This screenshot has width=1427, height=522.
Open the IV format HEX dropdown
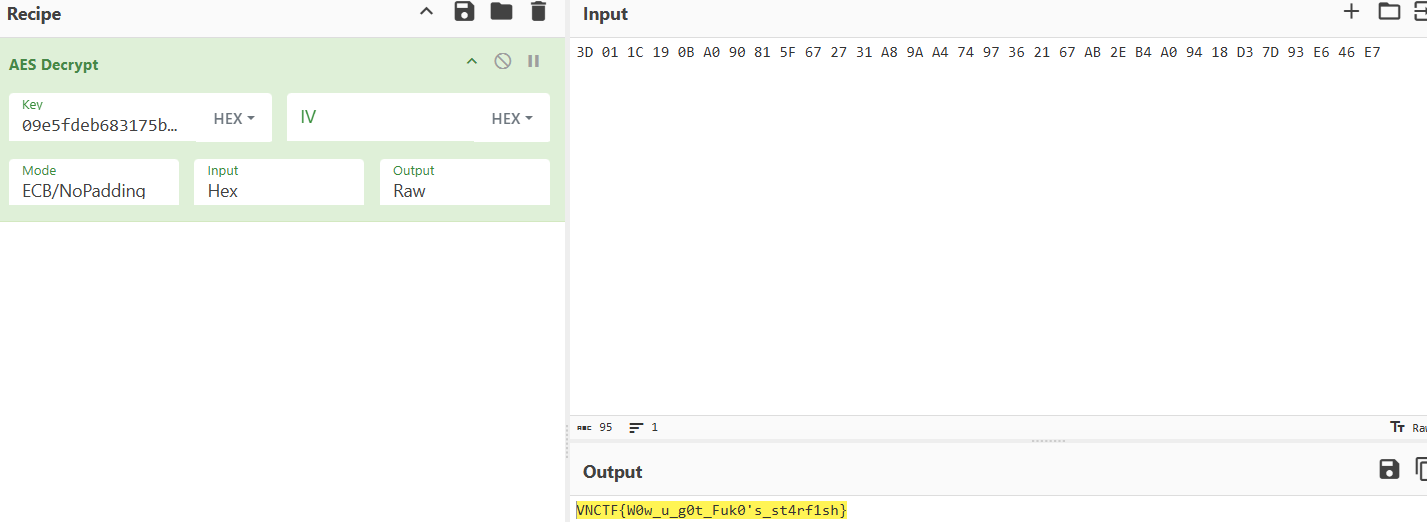coord(512,119)
